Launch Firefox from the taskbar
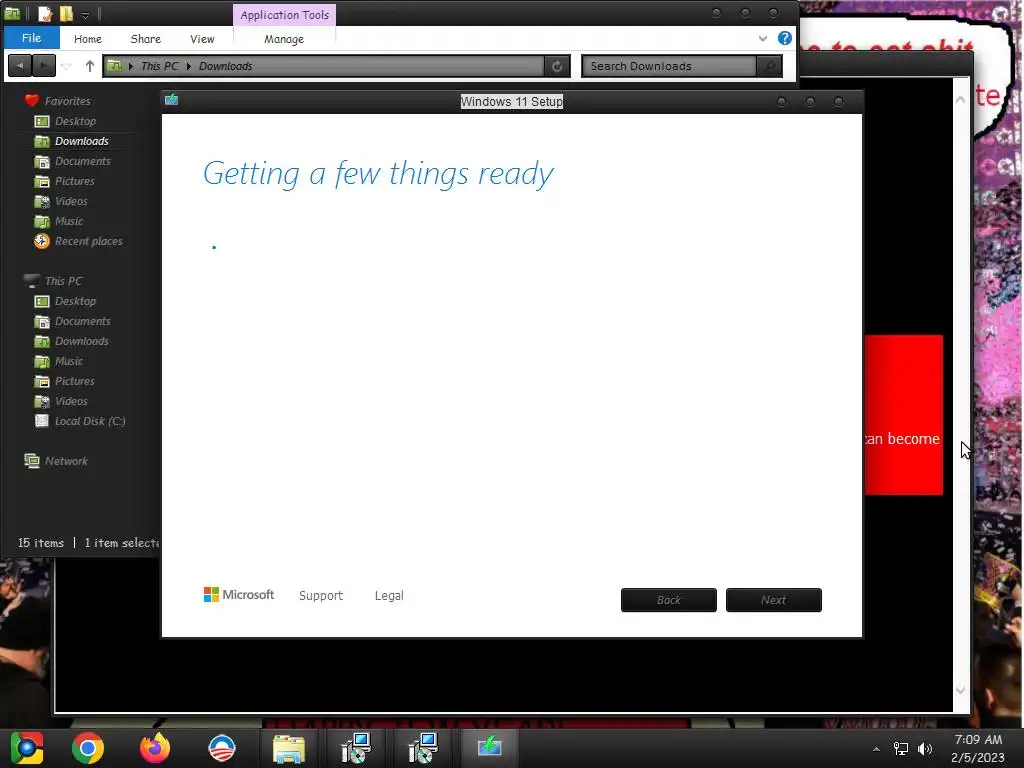Viewport: 1024px width, 768px height. click(155, 748)
